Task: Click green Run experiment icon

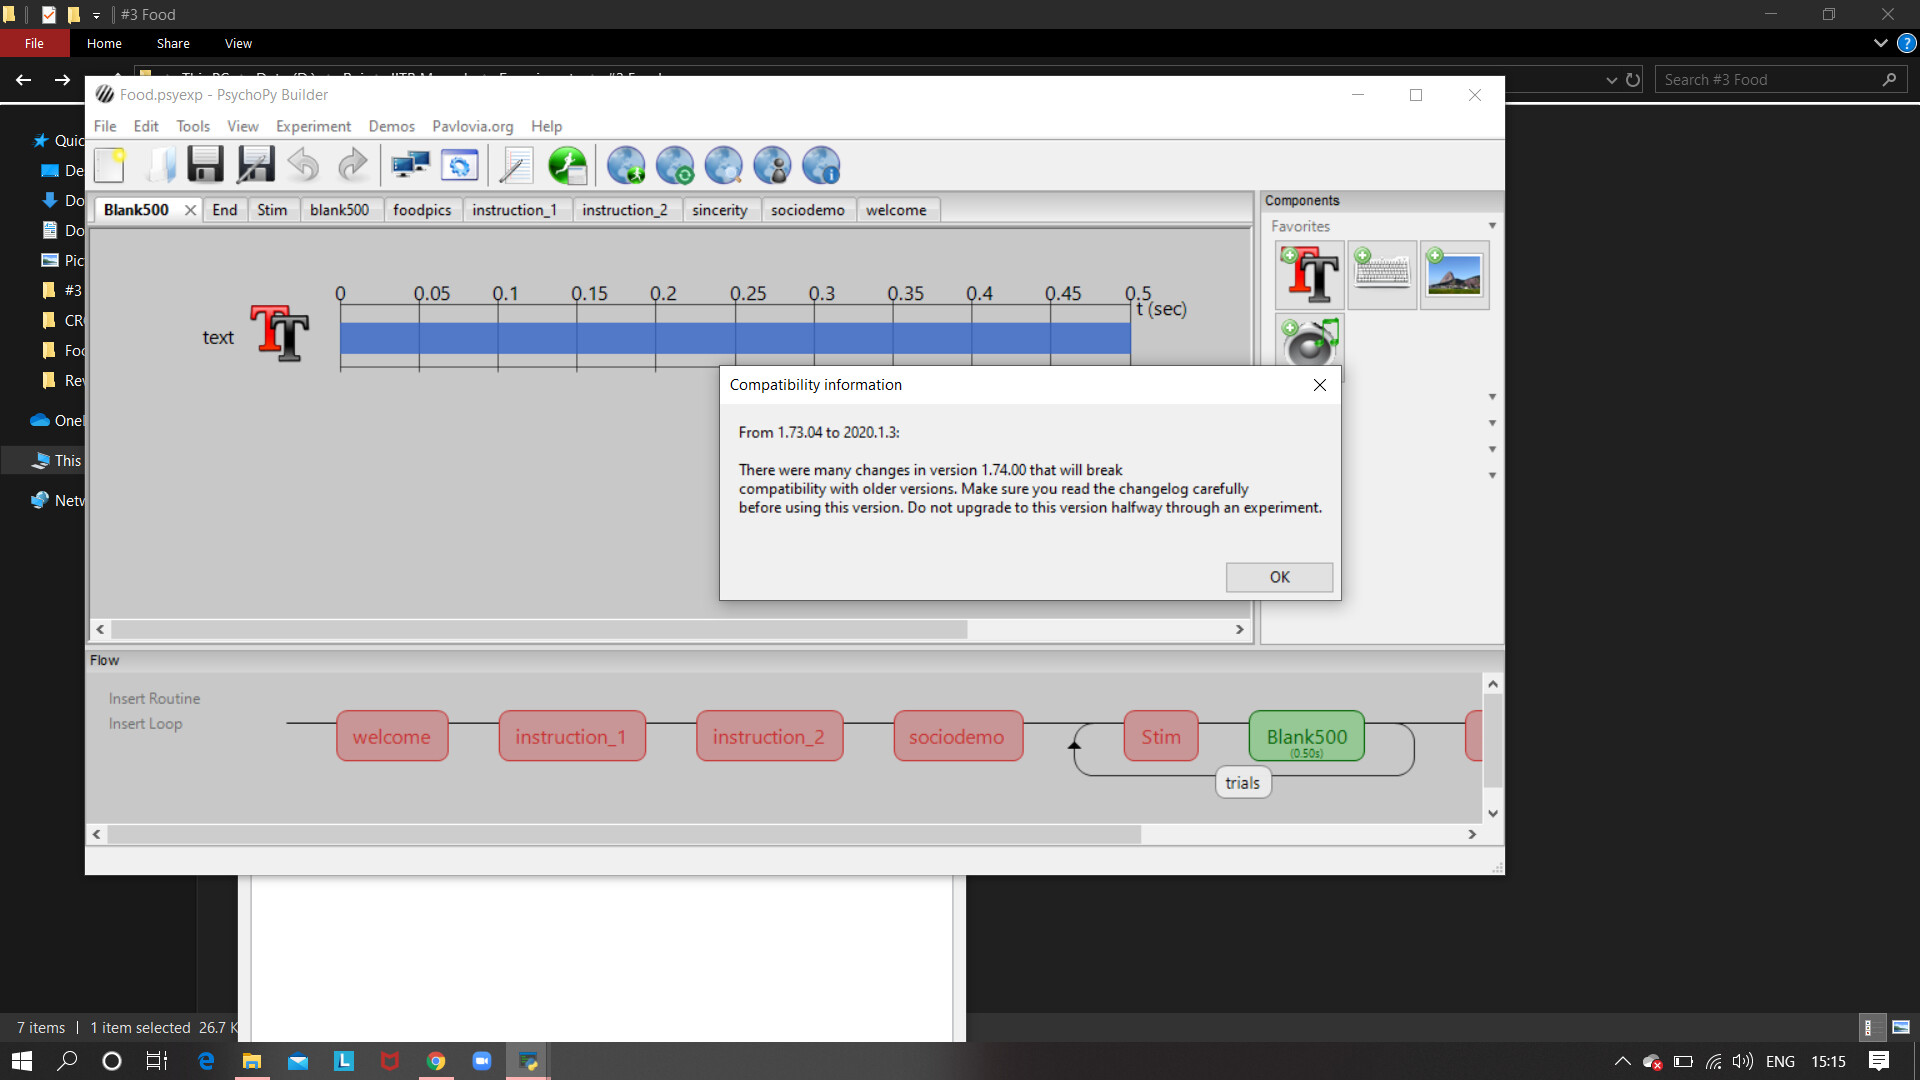Action: (567, 166)
